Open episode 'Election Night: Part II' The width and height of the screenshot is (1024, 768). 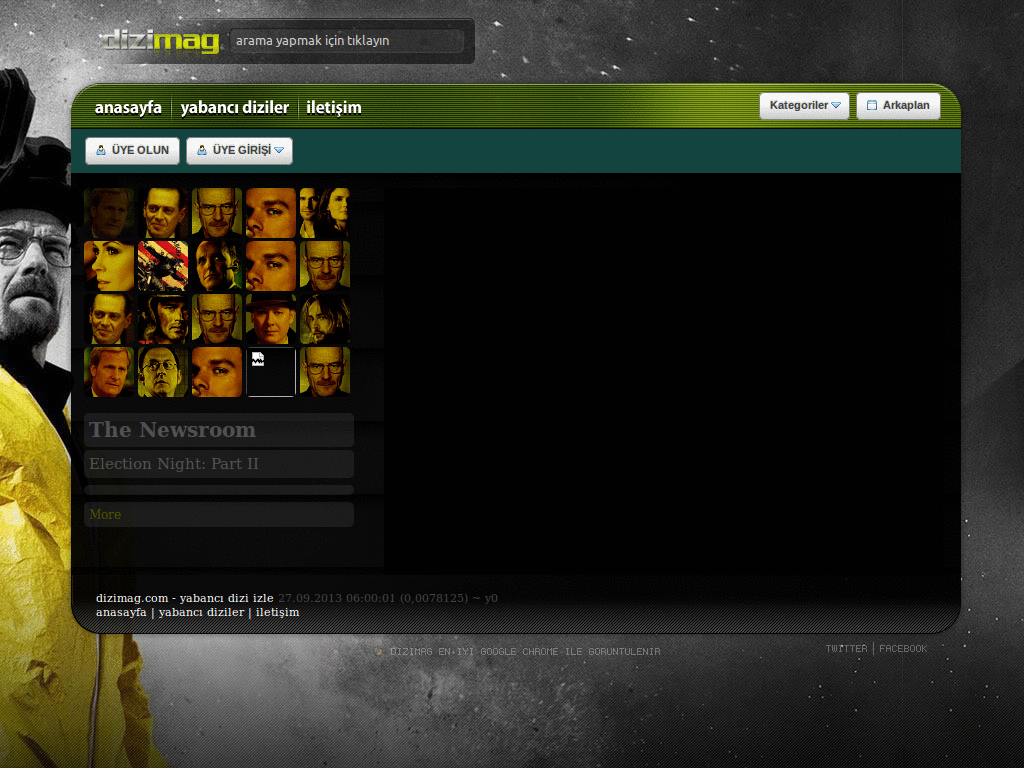click(174, 464)
